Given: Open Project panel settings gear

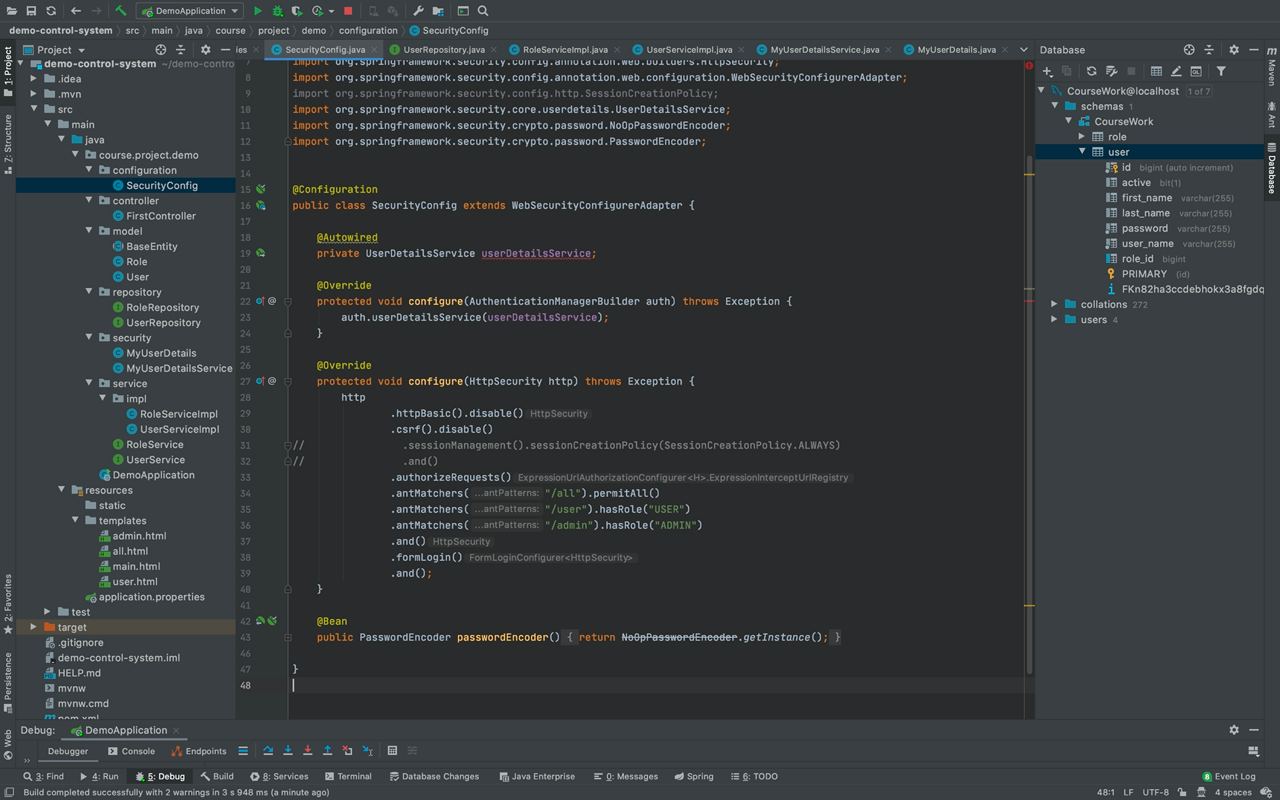Looking at the screenshot, I should coord(205,49).
